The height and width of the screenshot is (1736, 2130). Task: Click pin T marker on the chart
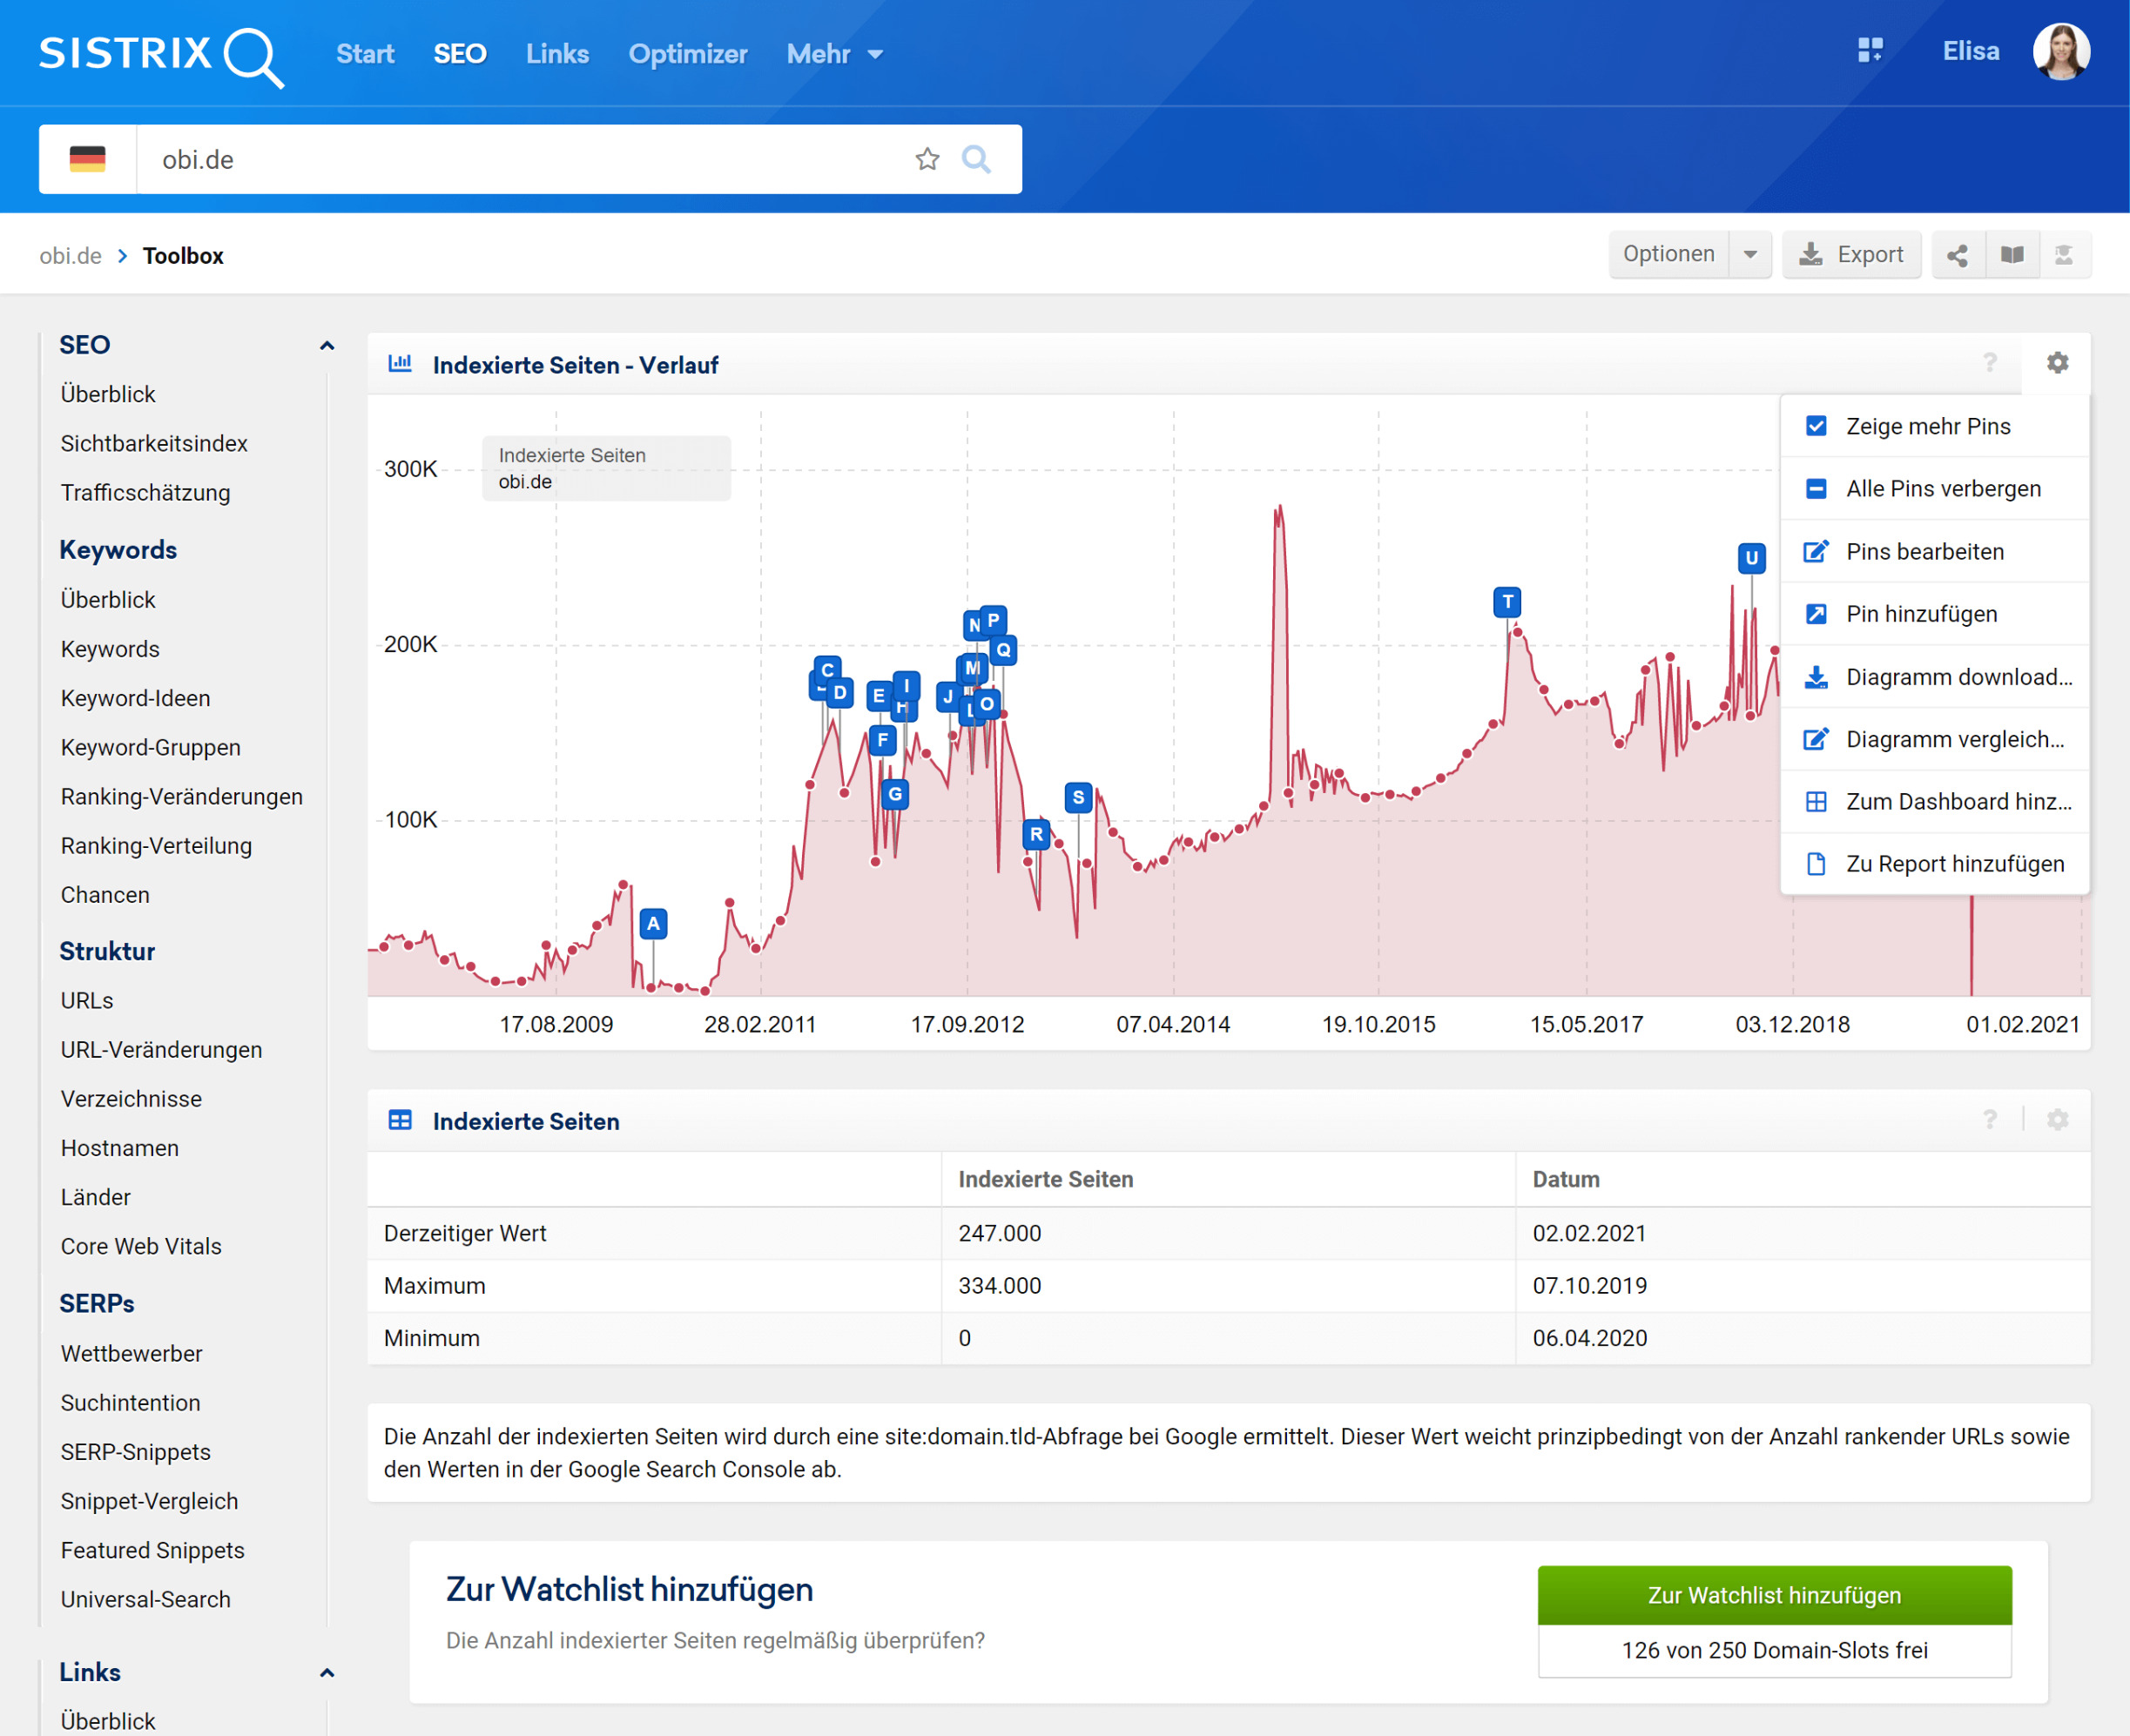pyautogui.click(x=1507, y=602)
